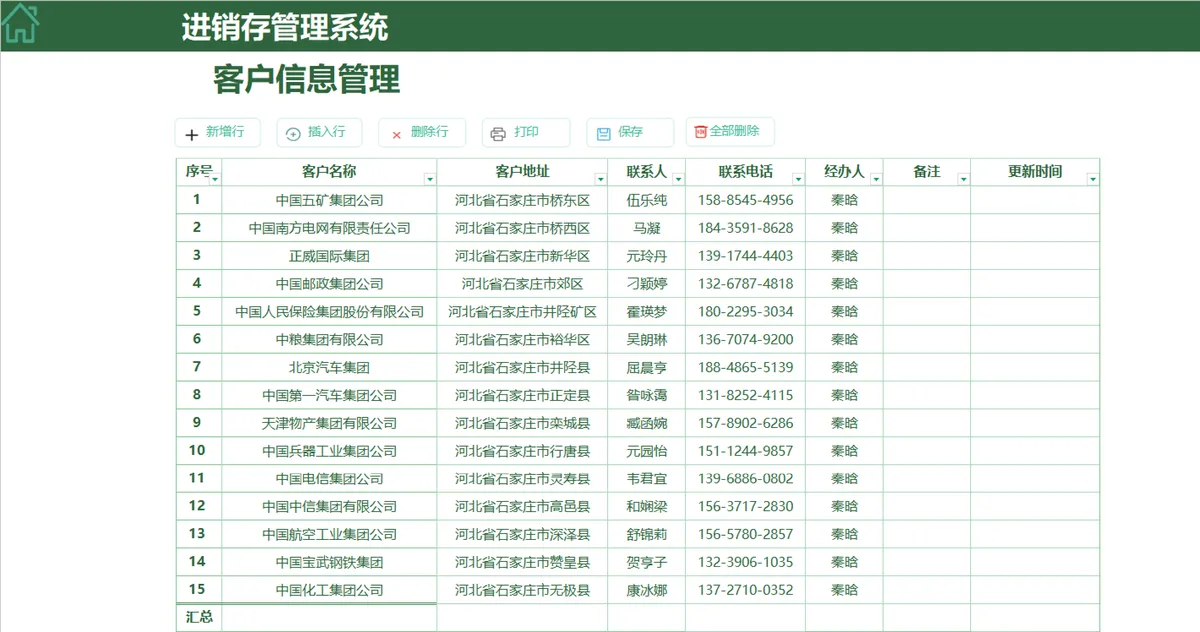Viewport: 1200px width, 632px height.
Task: Select customer cell 北京汽车集团
Action: pyautogui.click(x=329, y=368)
